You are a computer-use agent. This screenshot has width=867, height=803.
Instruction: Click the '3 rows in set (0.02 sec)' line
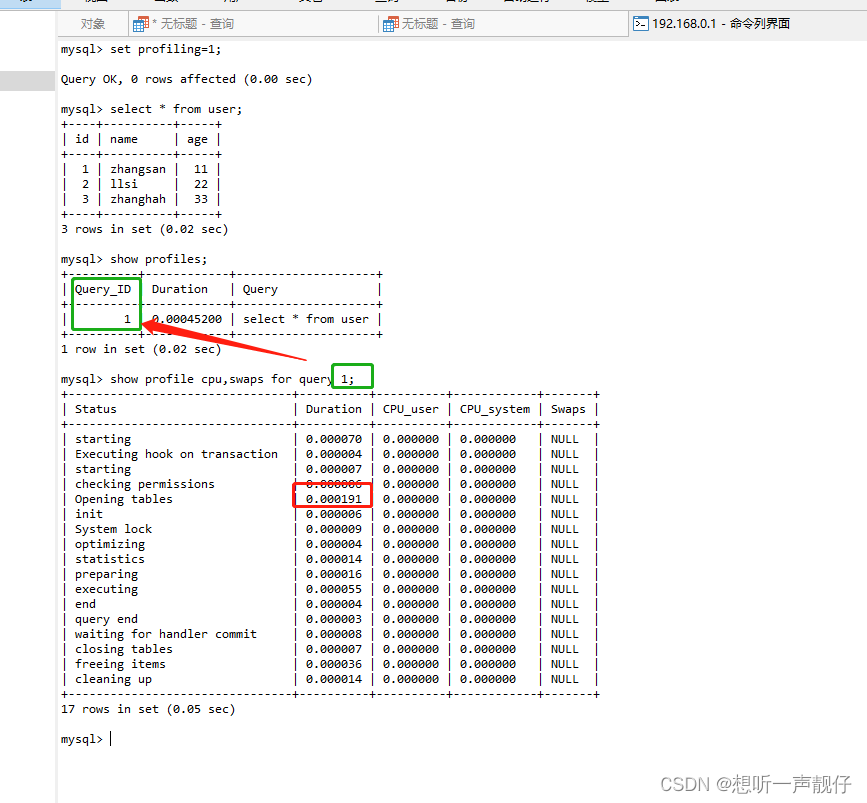coord(144,229)
